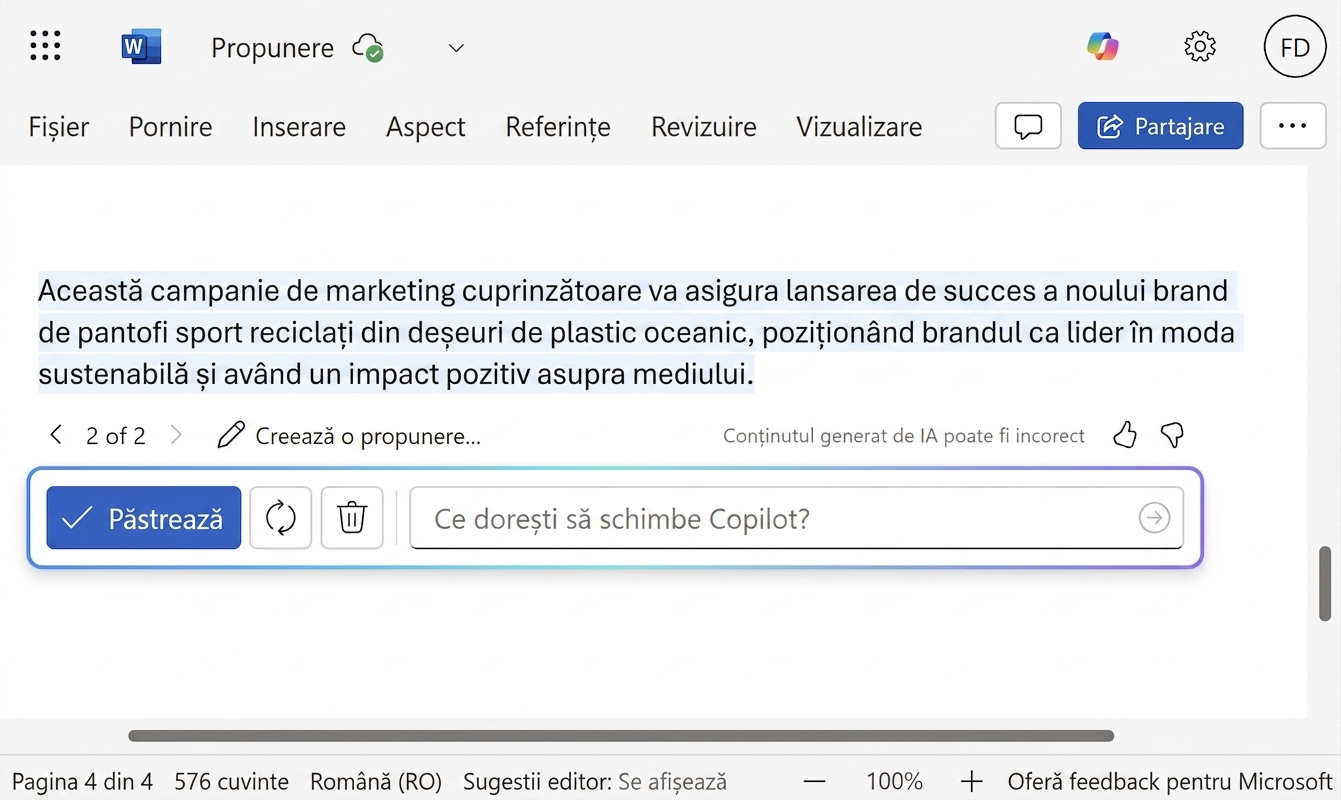This screenshot has height=800, width=1341.
Task: Zoom out with the minus button
Action: point(815,781)
